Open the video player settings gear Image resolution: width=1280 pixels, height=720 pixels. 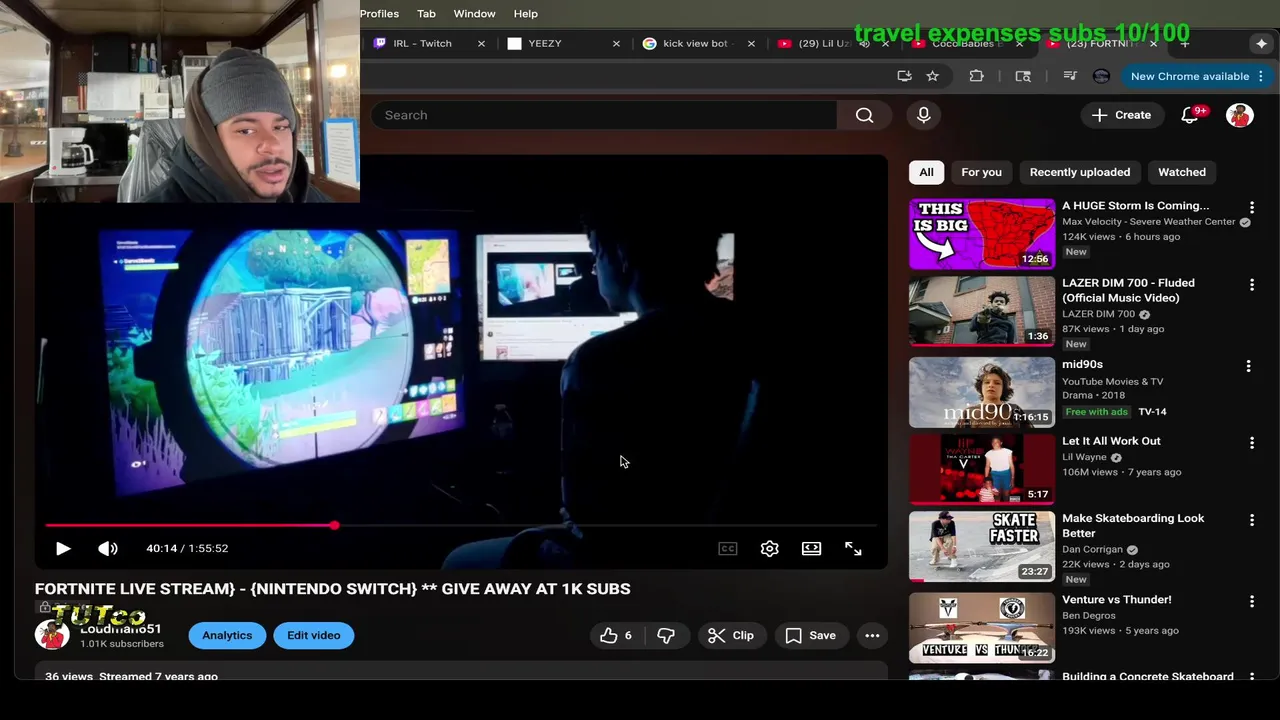click(x=769, y=548)
